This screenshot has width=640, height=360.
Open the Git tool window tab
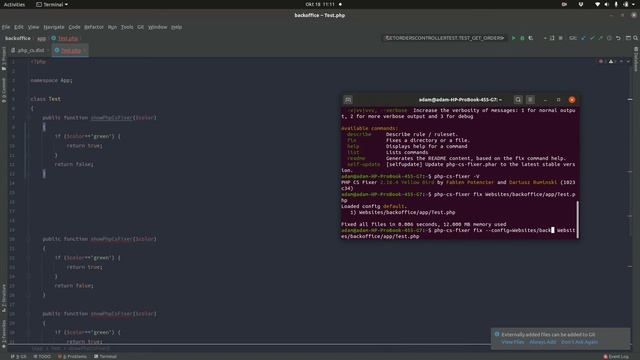pyautogui.click(x=19, y=356)
